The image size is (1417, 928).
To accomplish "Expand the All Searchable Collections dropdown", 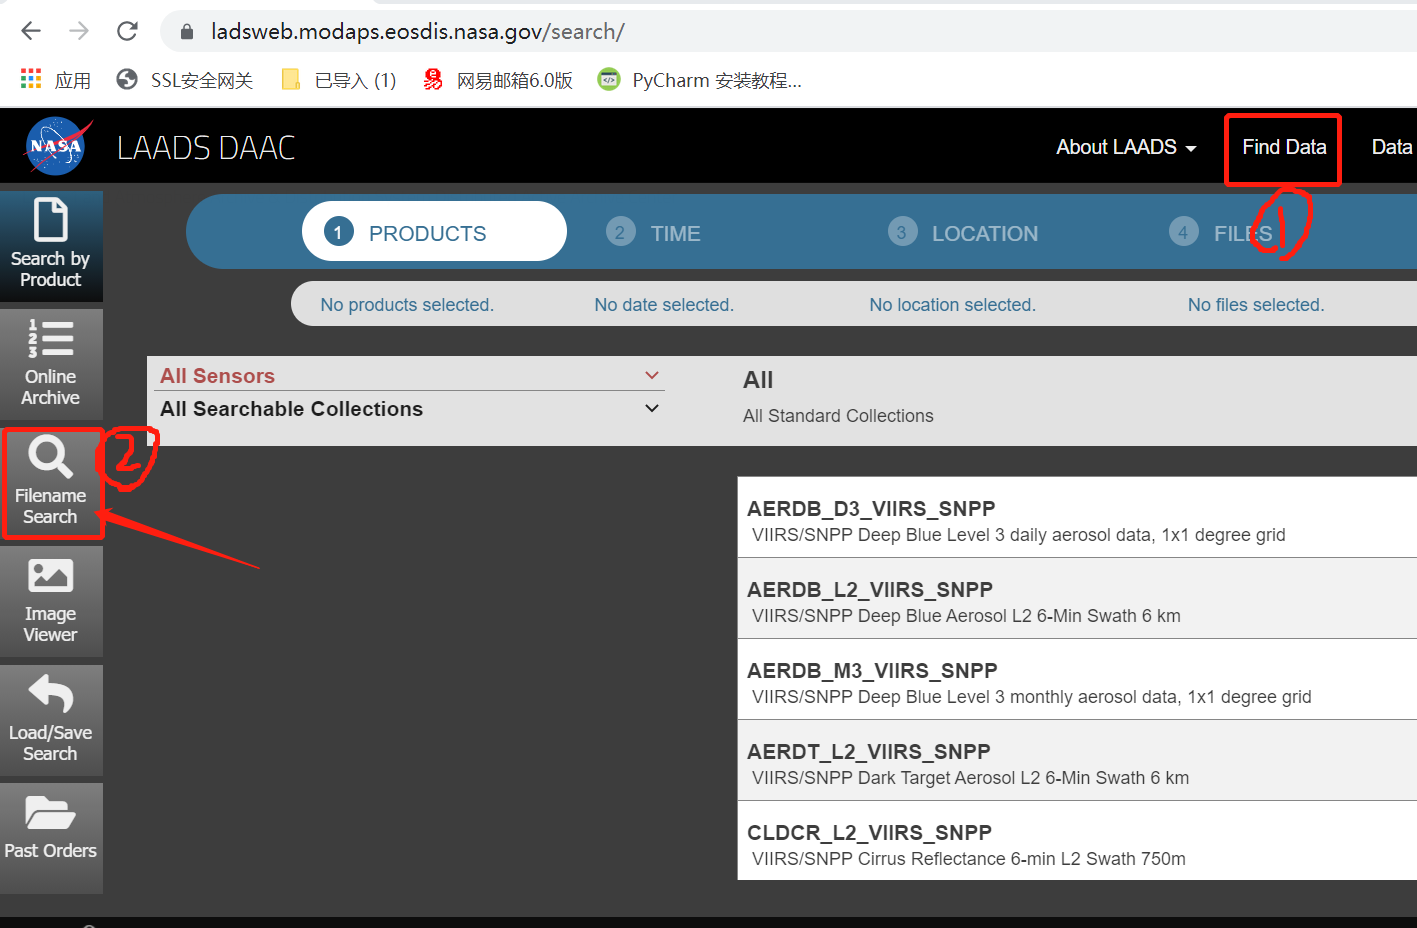I will [408, 408].
